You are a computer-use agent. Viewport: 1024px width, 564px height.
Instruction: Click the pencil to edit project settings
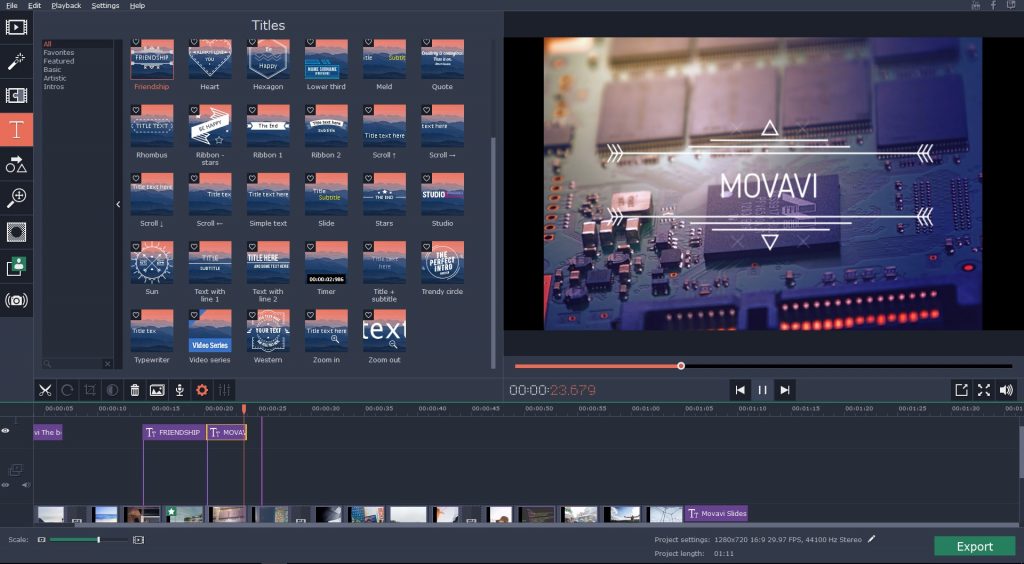click(871, 539)
